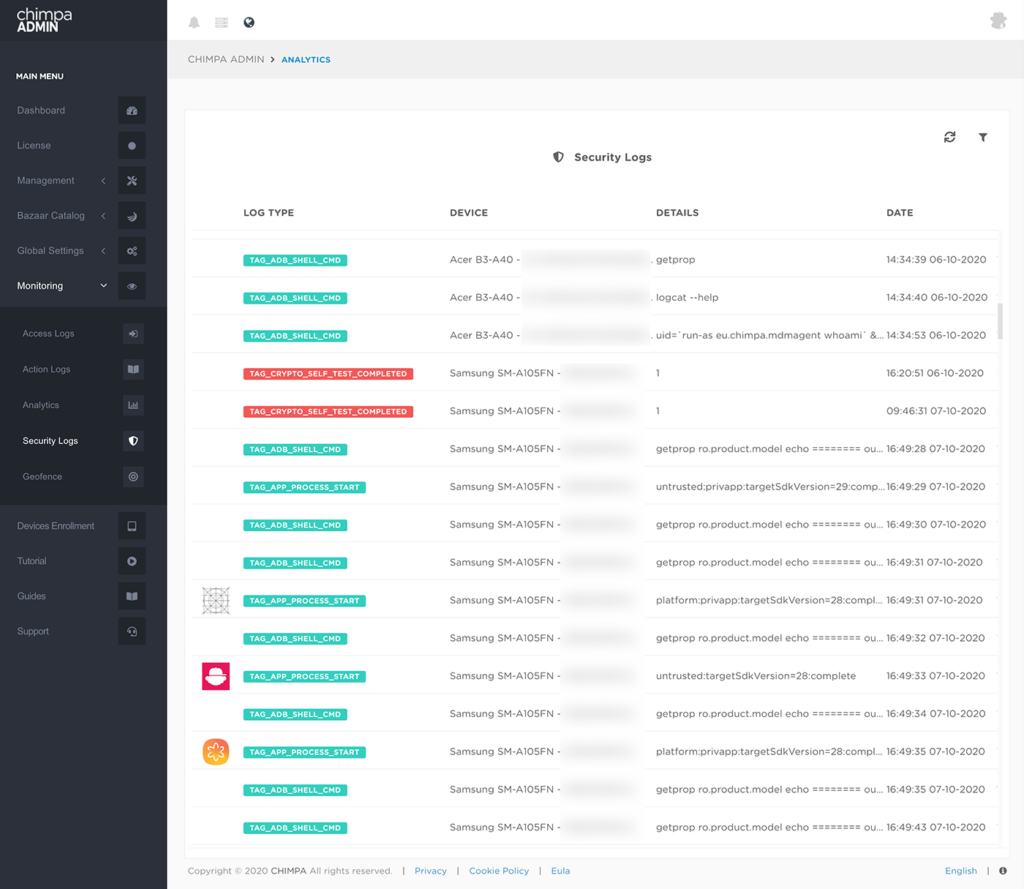The height and width of the screenshot is (889, 1024).
Task: Refresh the Security Logs table
Action: pyautogui.click(x=950, y=137)
